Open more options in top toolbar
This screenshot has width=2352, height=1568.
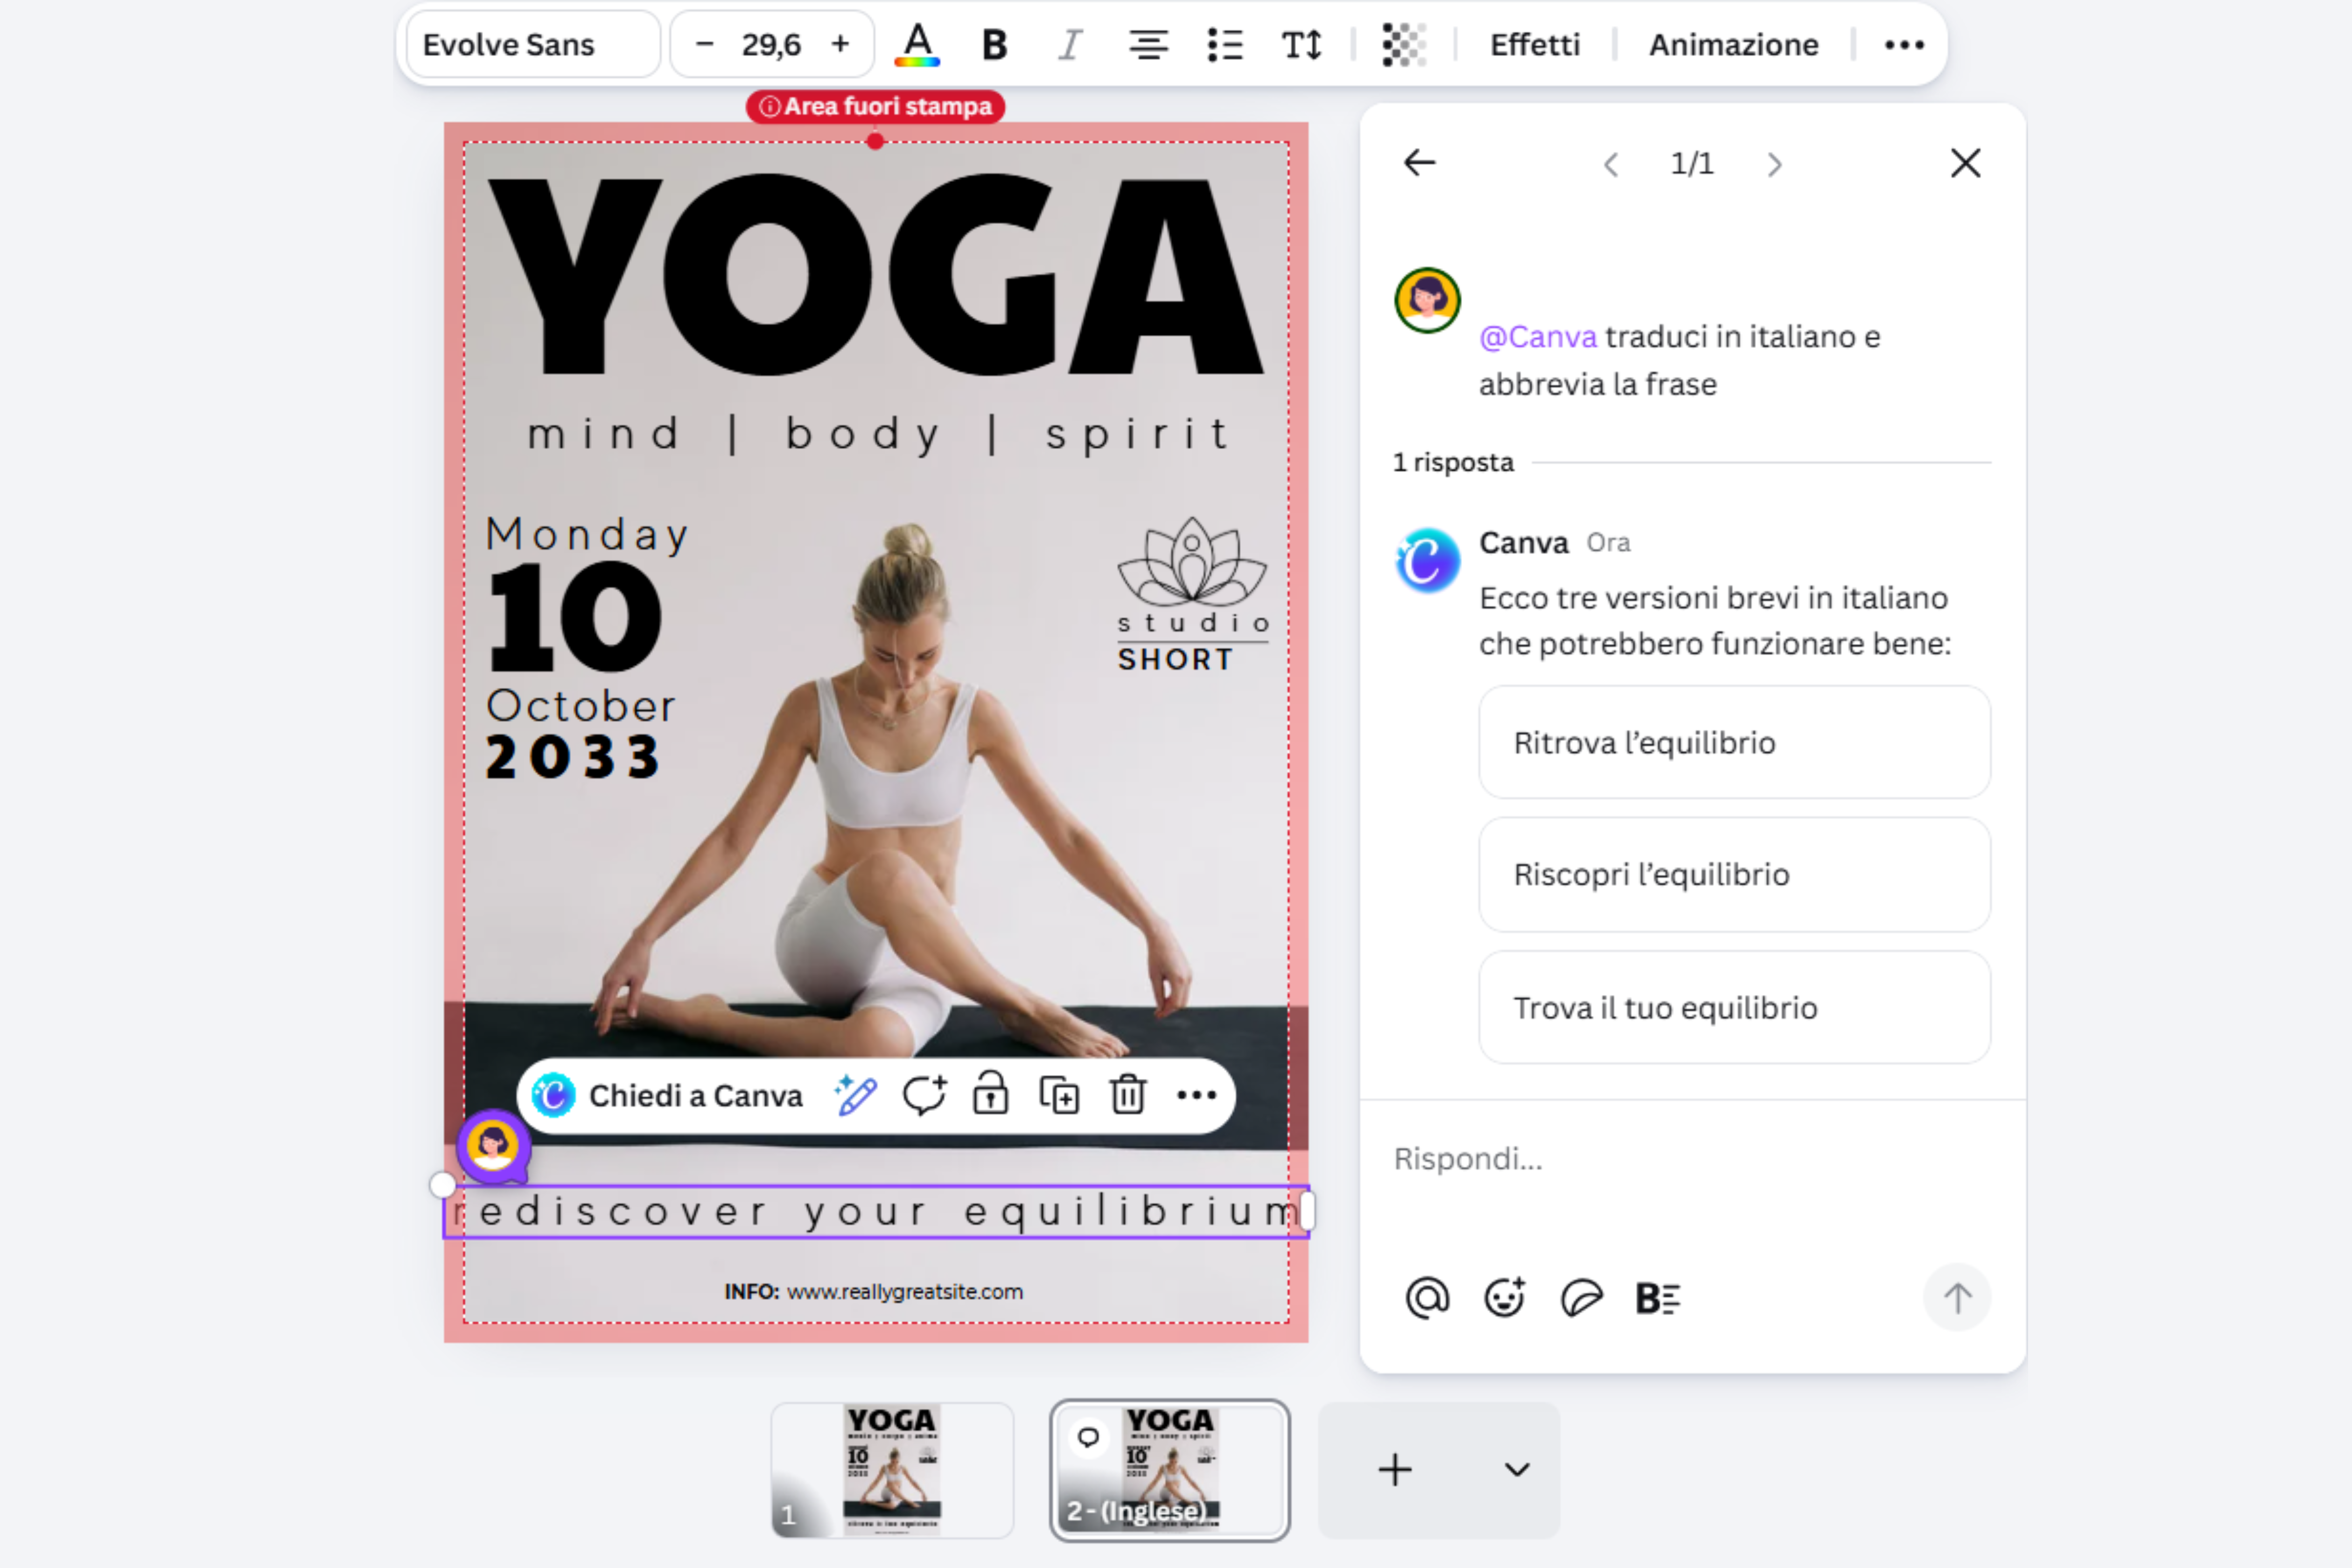click(1904, 45)
